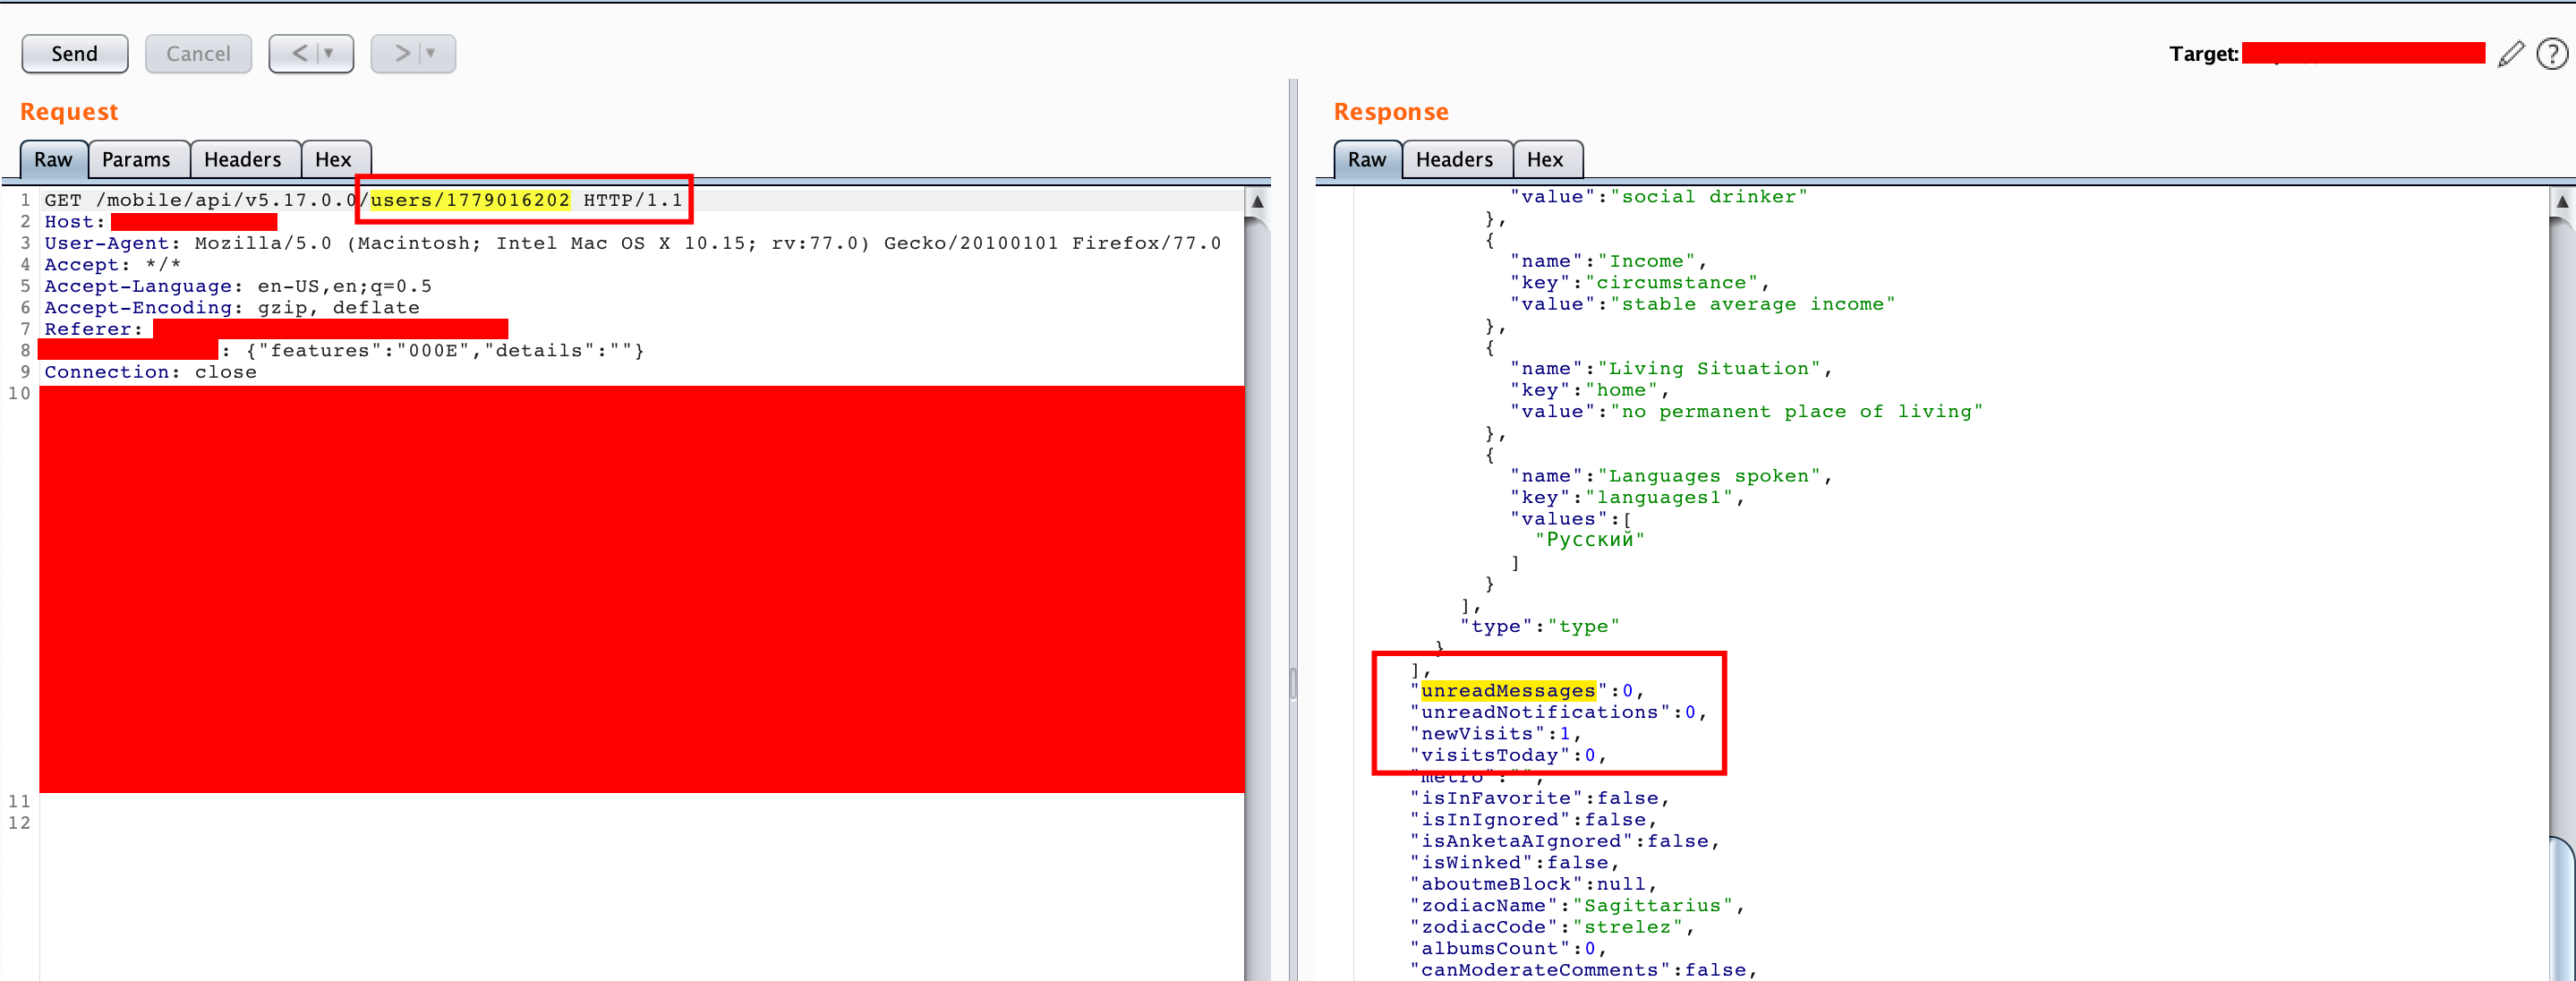This screenshot has height=981, width=2576.
Task: Open the Response Hex tab
Action: pyautogui.click(x=1544, y=160)
